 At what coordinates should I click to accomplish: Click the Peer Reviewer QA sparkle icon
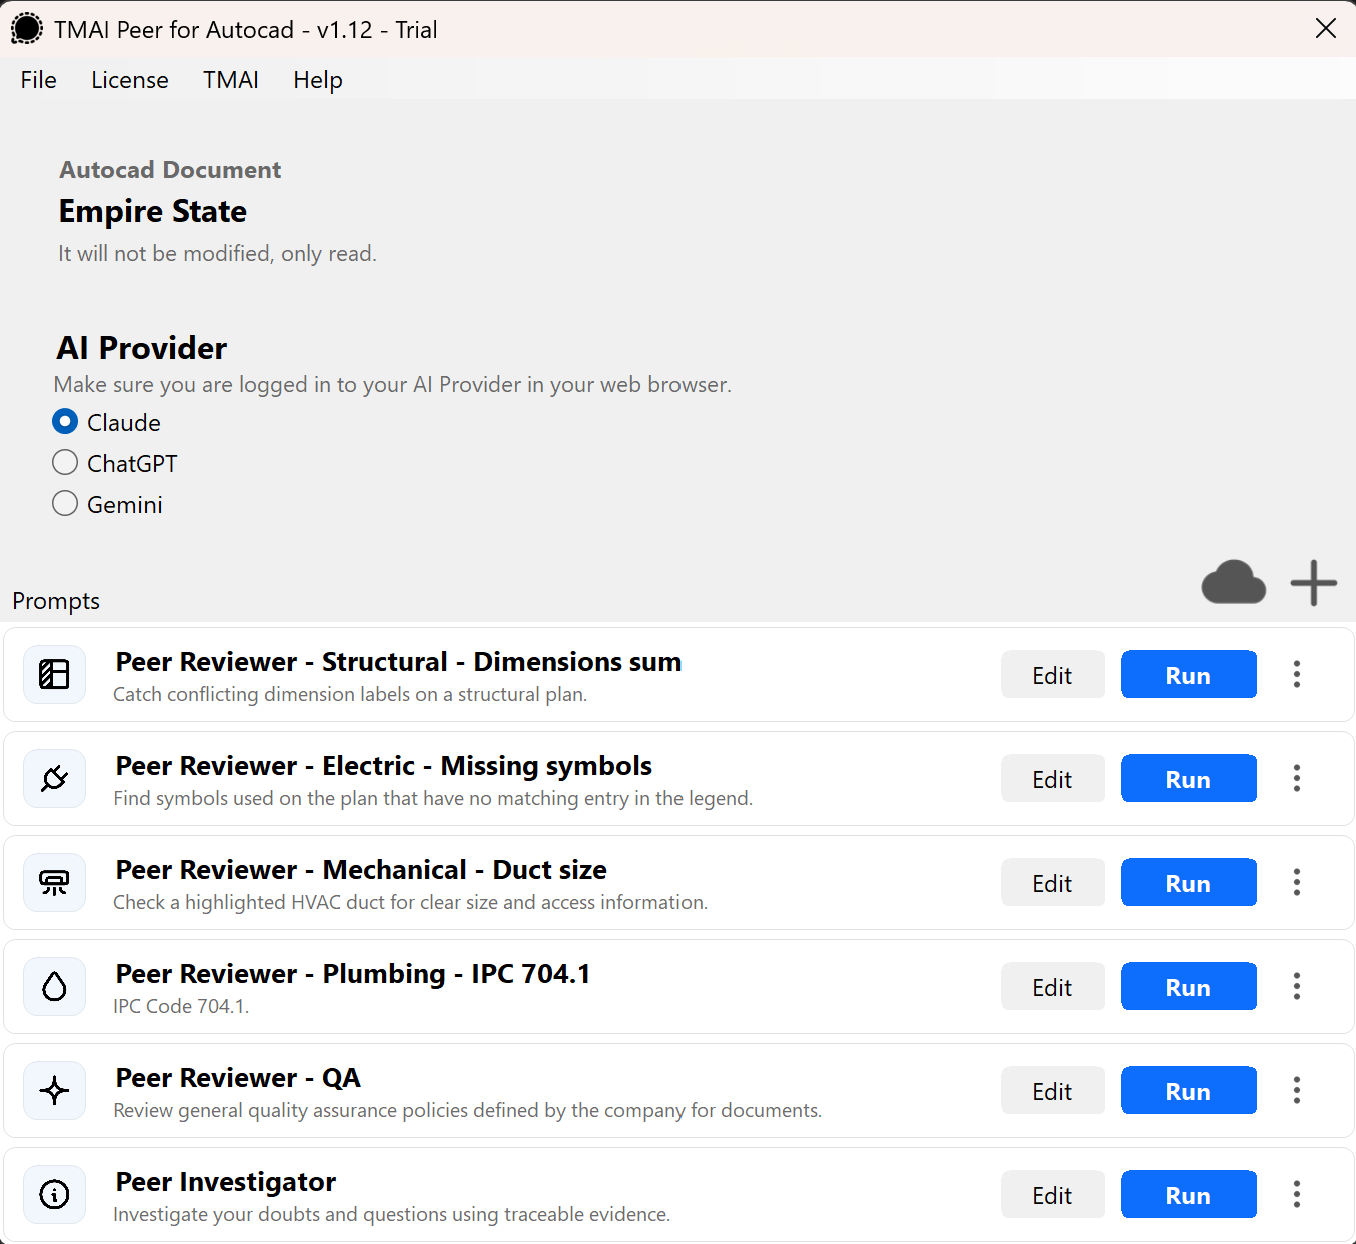click(x=54, y=1090)
